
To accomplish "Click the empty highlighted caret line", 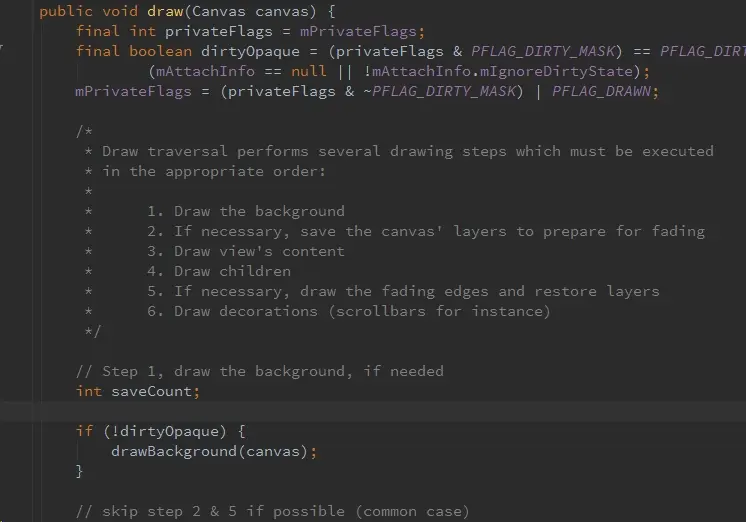I will (x=373, y=411).
